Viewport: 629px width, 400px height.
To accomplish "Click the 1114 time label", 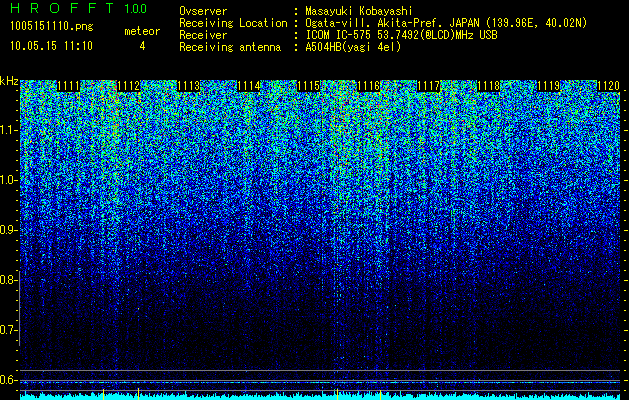I will click(249, 86).
